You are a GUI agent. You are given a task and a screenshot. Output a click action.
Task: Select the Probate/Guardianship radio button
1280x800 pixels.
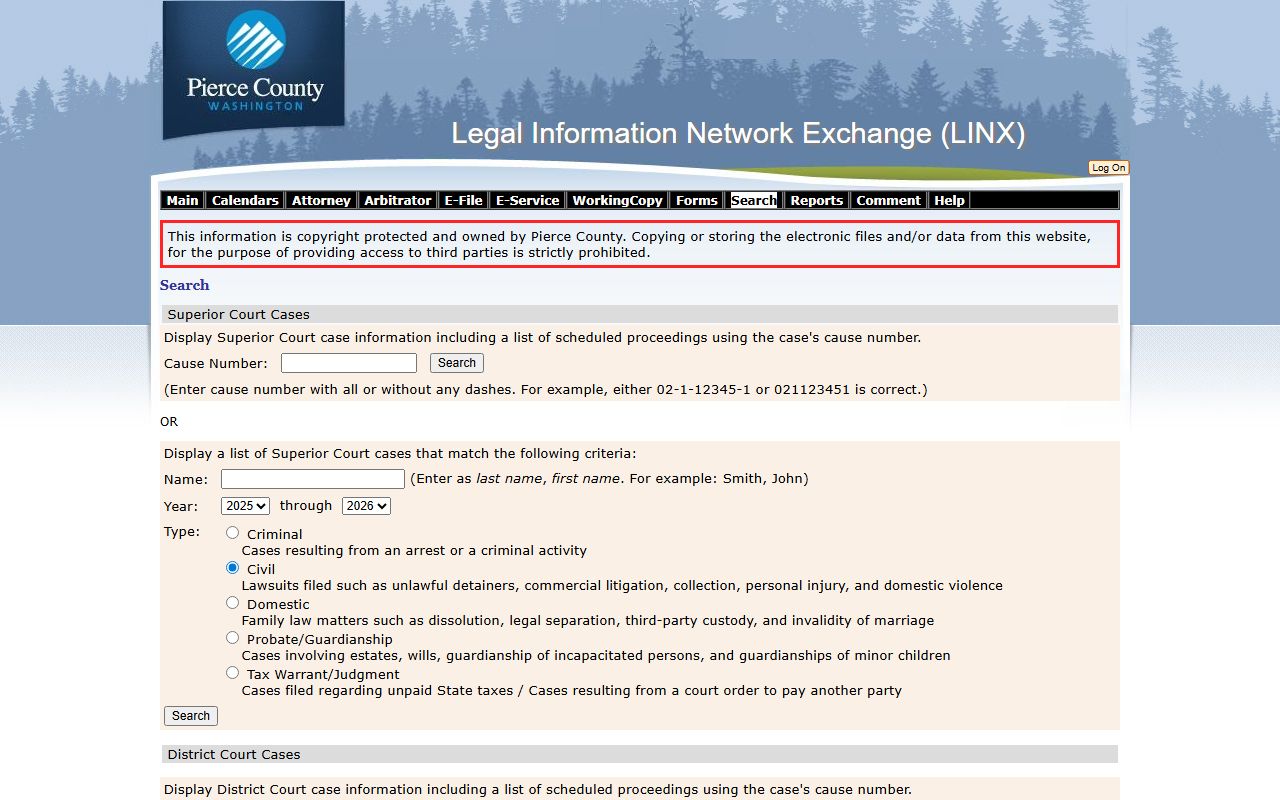(233, 638)
